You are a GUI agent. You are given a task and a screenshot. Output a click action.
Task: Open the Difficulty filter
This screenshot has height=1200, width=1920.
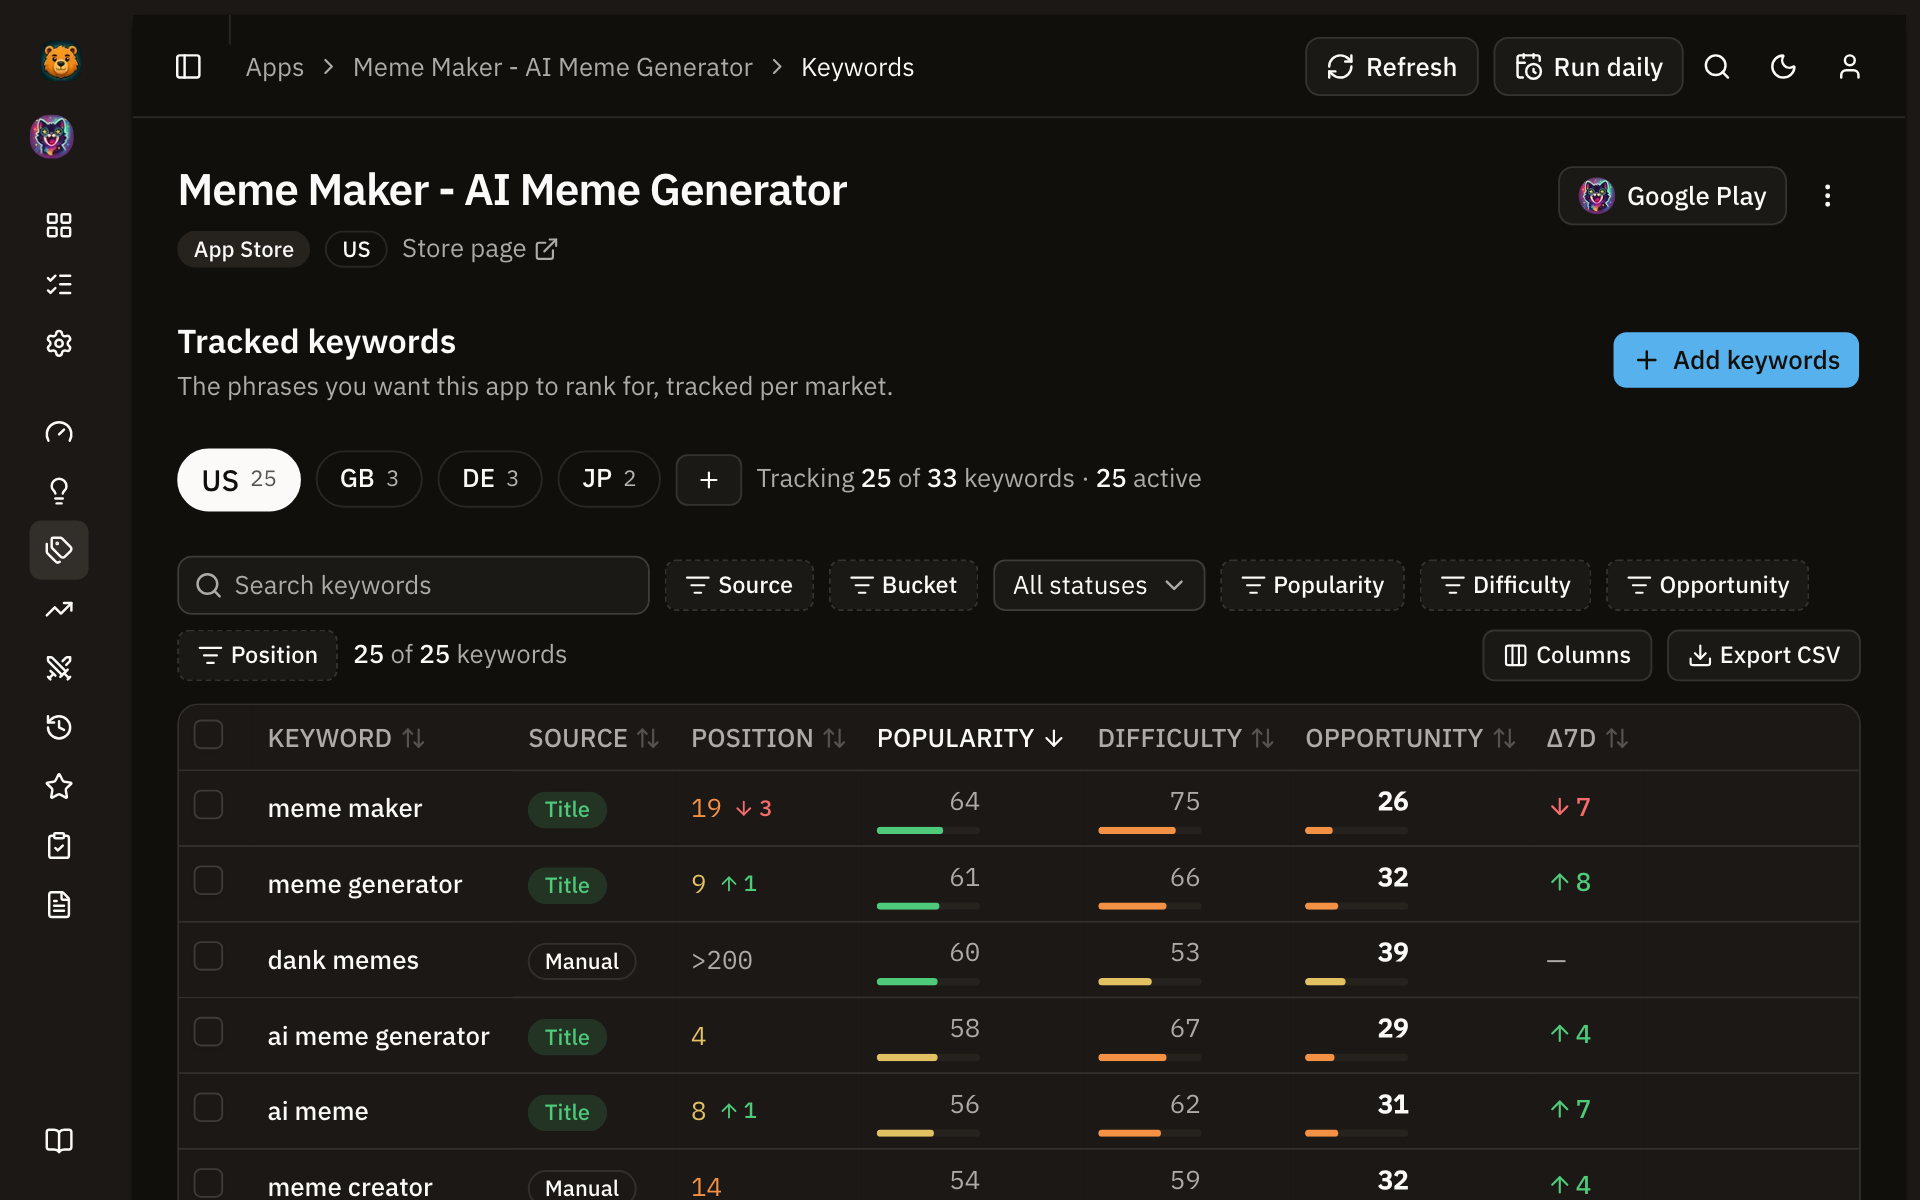click(x=1505, y=585)
